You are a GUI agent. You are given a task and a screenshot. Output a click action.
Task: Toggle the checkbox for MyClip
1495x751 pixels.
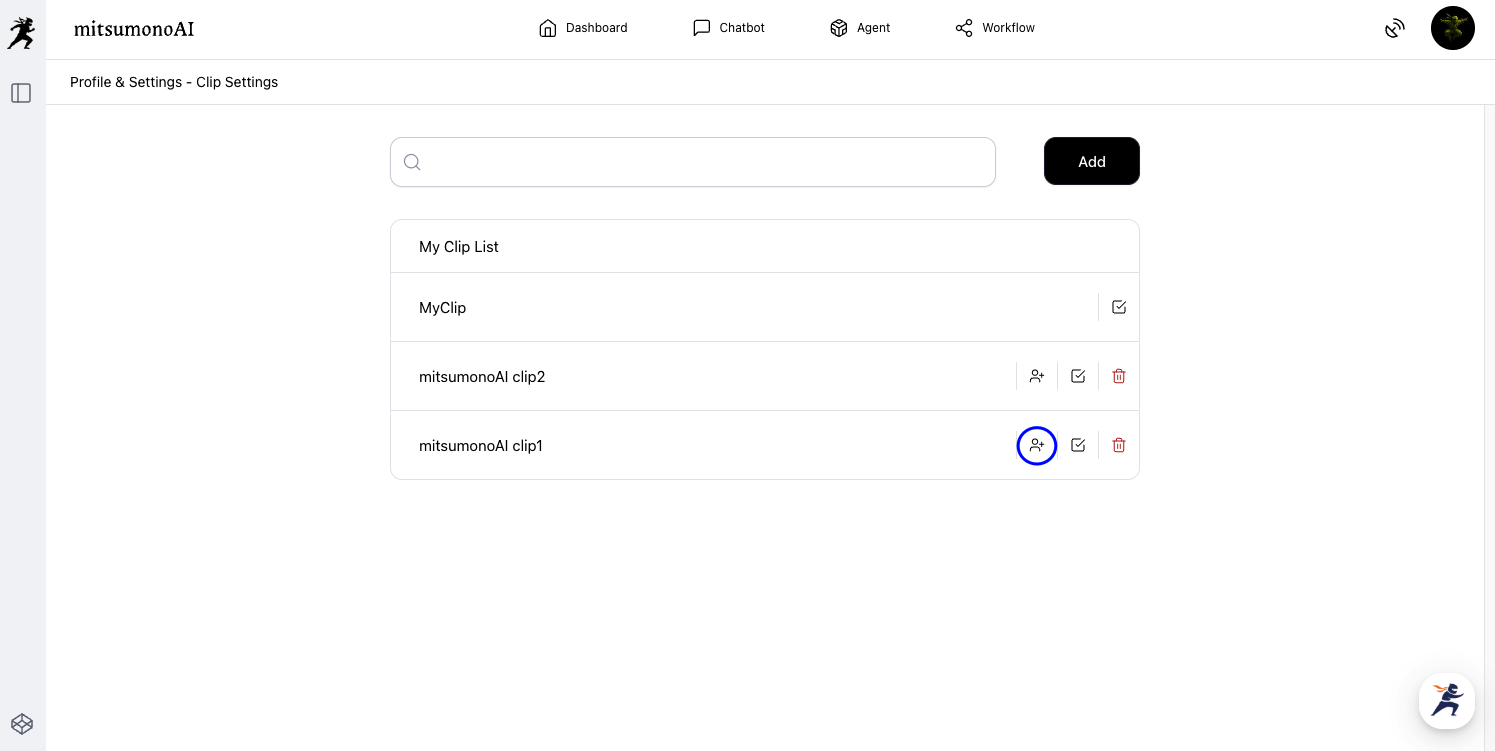coord(1119,307)
